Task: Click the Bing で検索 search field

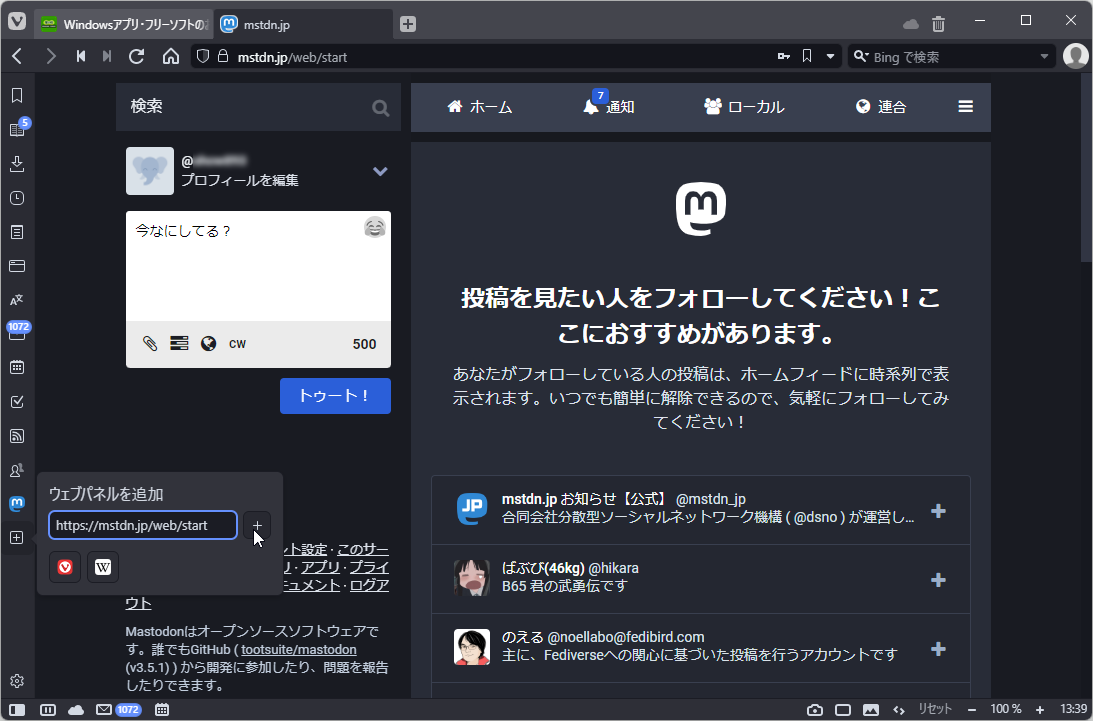Action: click(951, 57)
